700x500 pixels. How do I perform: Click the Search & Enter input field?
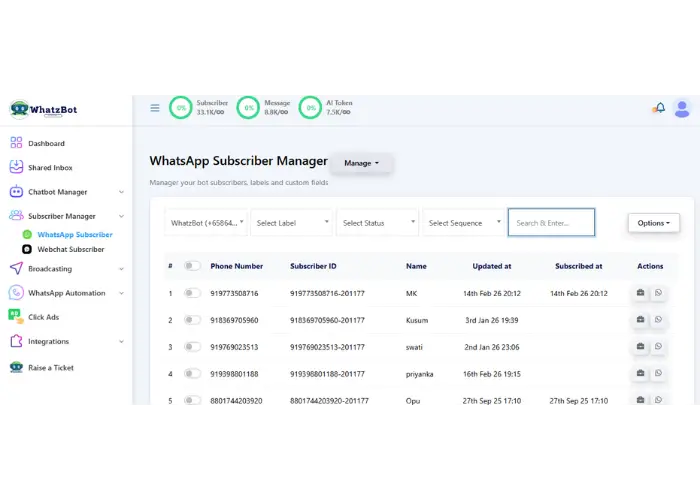click(551, 223)
